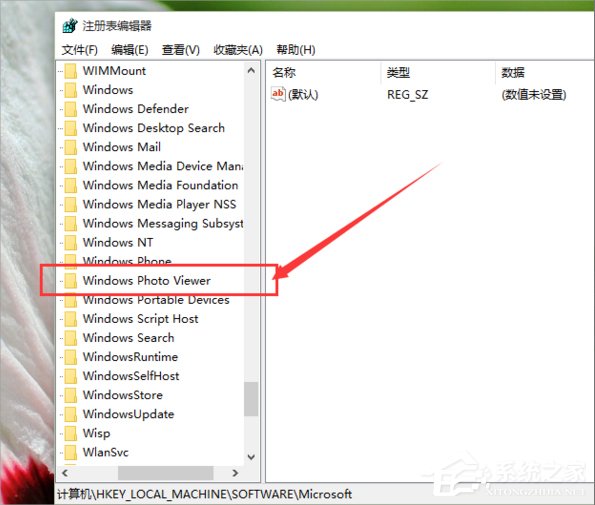Click the WindowsStore folder icon
This screenshot has width=595, height=505.
coord(71,395)
